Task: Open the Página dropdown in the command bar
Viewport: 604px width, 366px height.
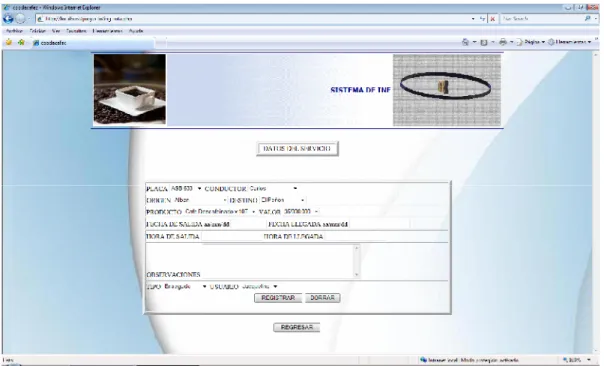Action: click(531, 42)
